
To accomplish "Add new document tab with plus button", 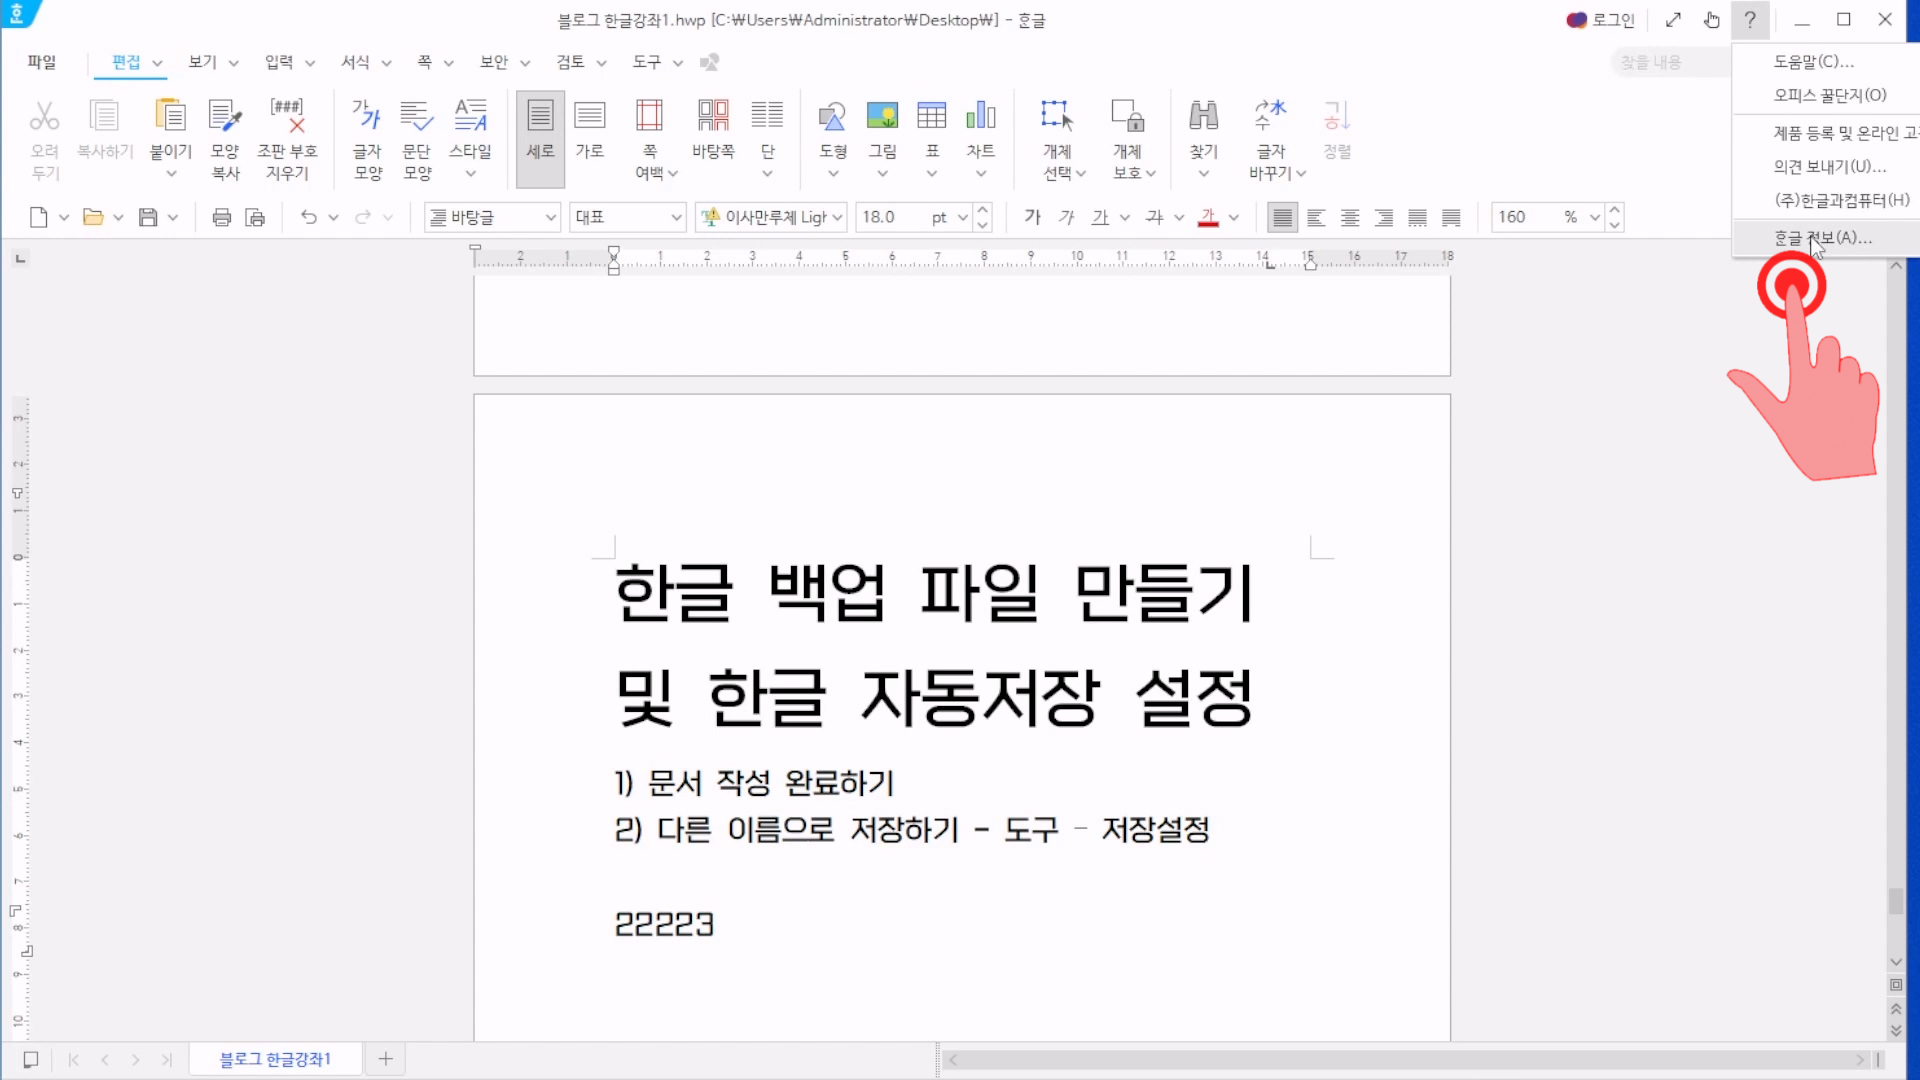I will click(385, 1059).
